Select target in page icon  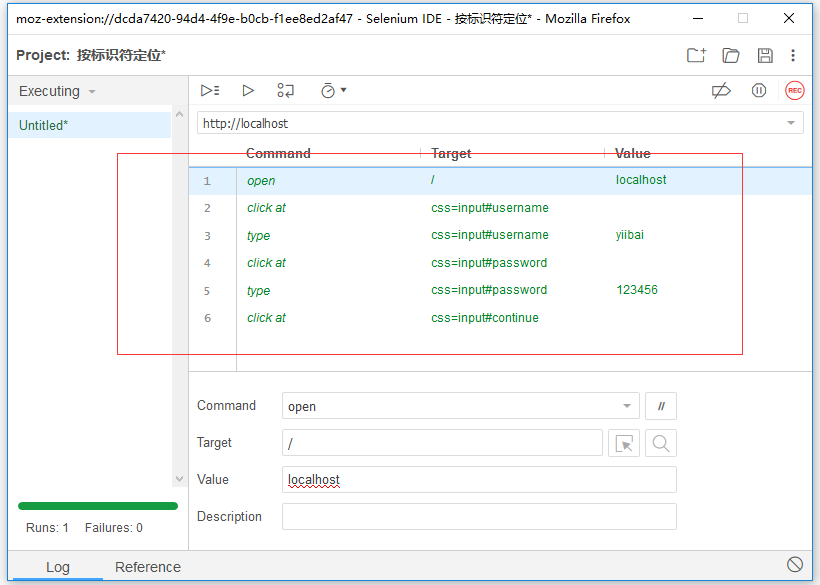pyautogui.click(x=623, y=443)
